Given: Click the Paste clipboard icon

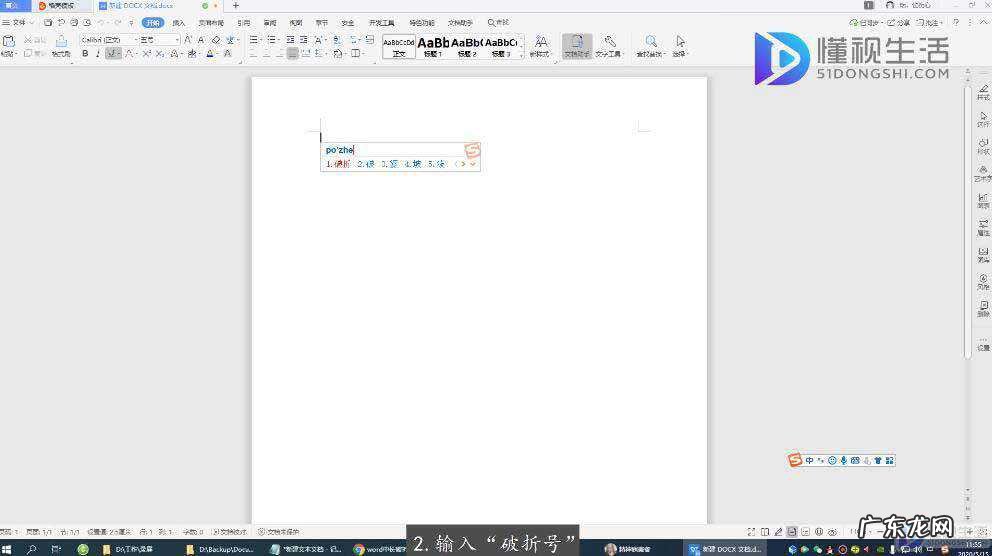Looking at the screenshot, I should [9, 41].
